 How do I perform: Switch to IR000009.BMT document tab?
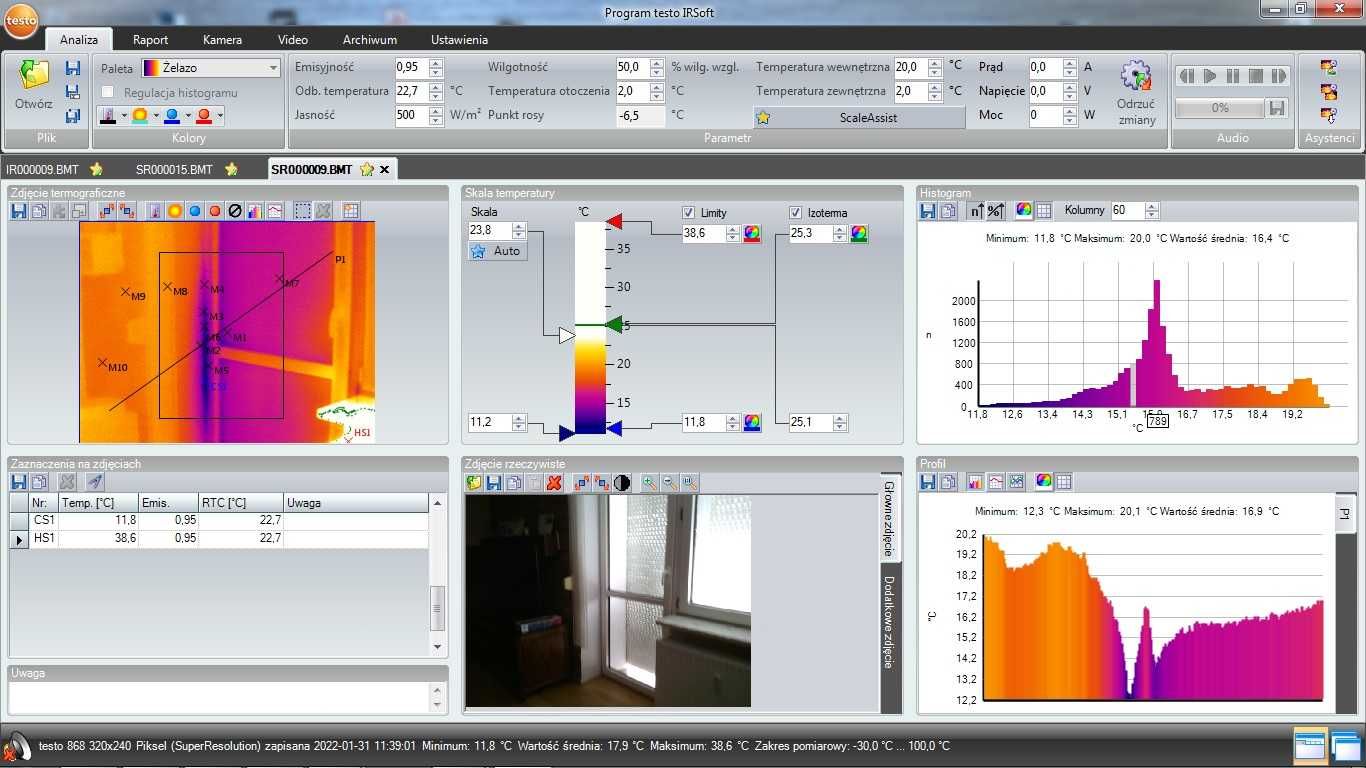pyautogui.click(x=42, y=170)
